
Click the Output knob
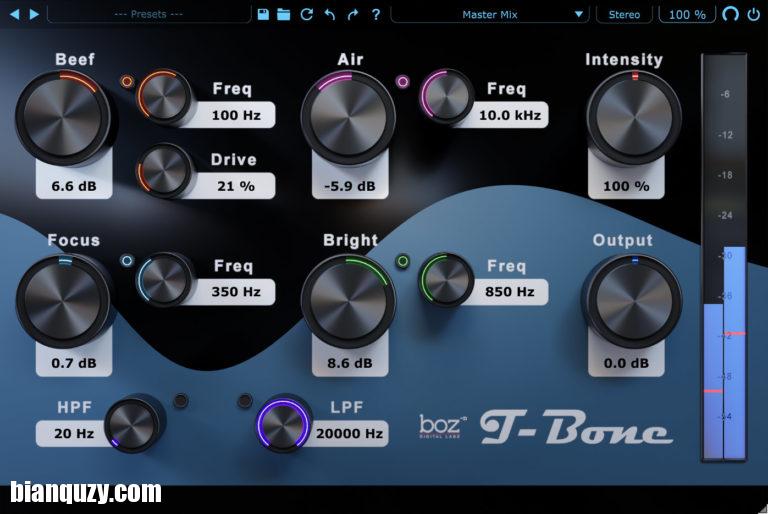click(x=634, y=301)
